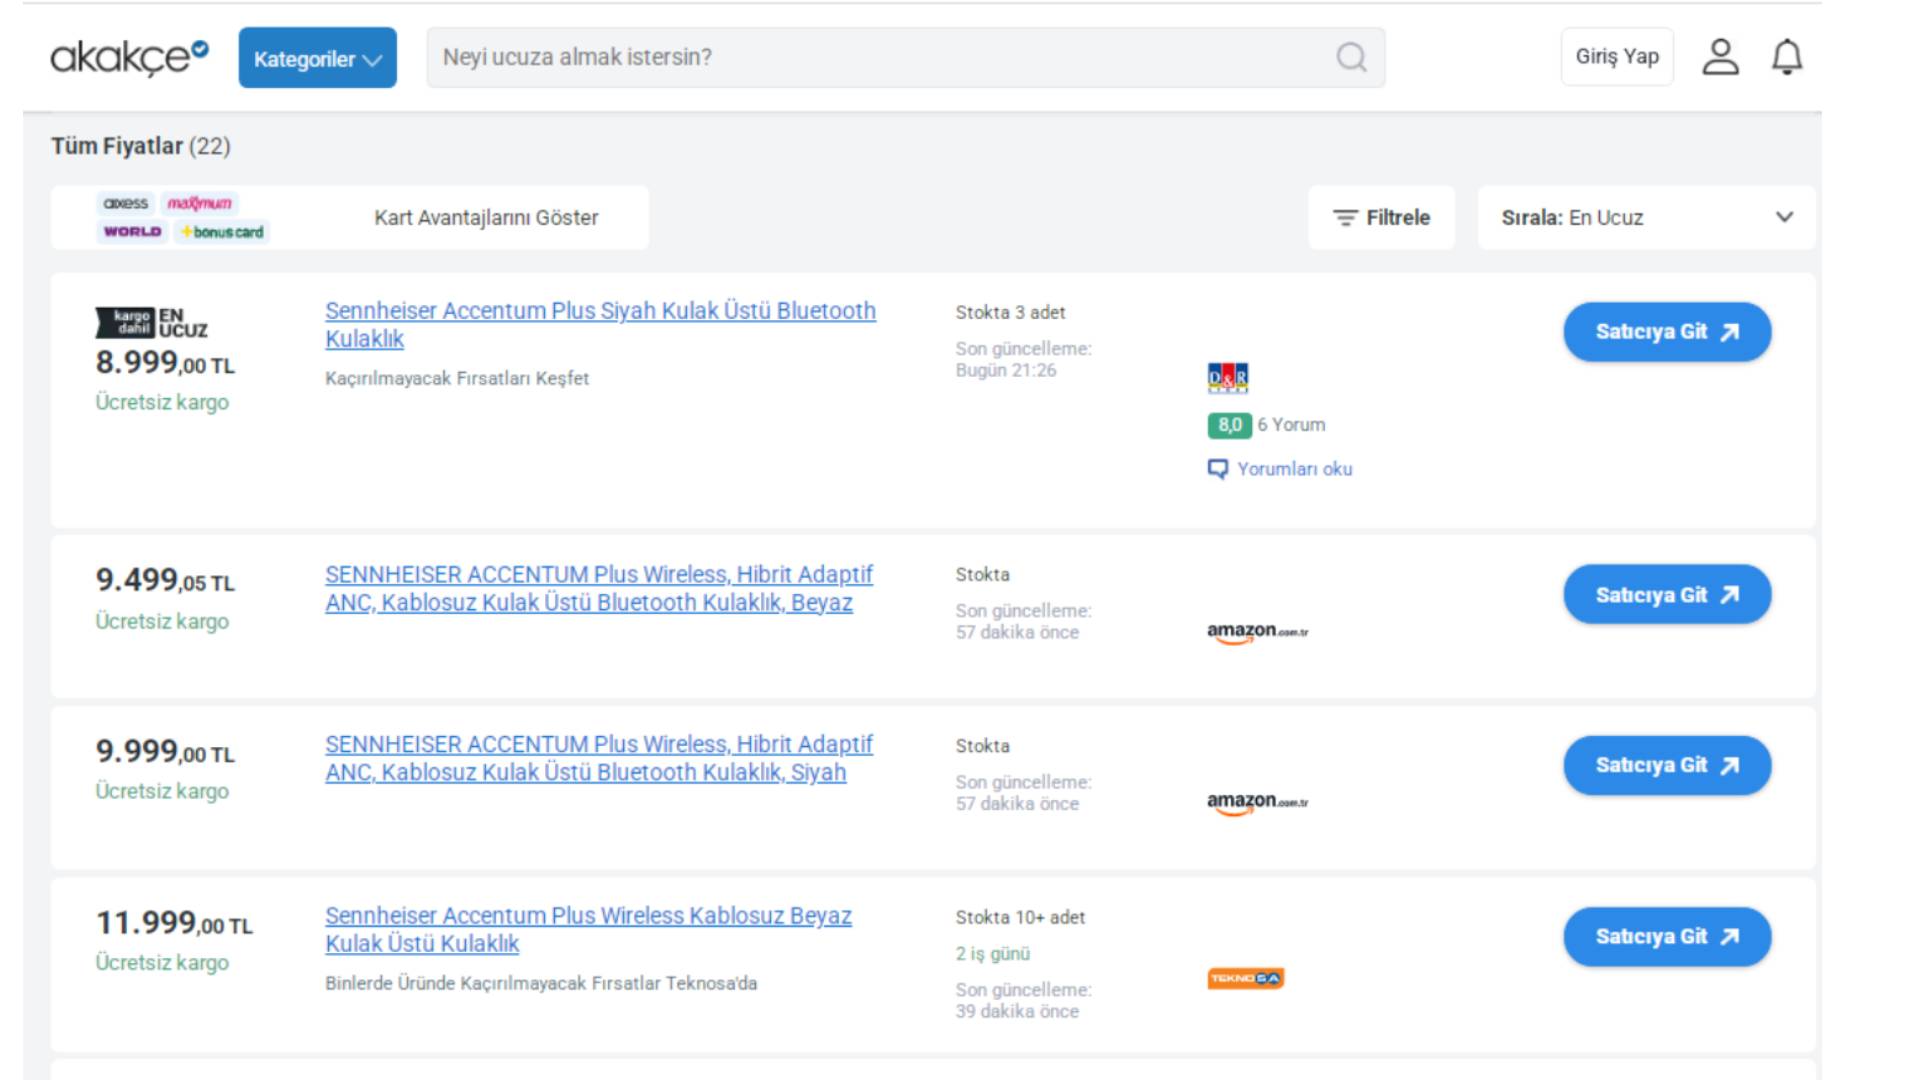Click the Giriş Yap button

point(1616,57)
